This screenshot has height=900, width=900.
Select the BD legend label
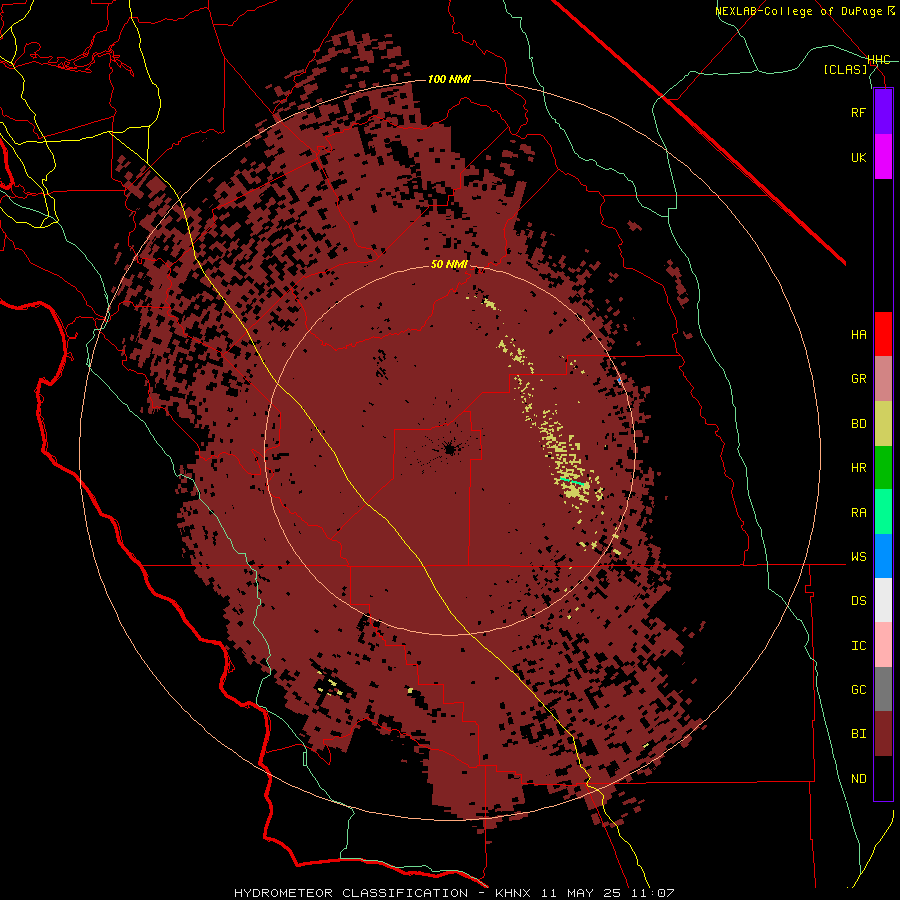point(858,424)
